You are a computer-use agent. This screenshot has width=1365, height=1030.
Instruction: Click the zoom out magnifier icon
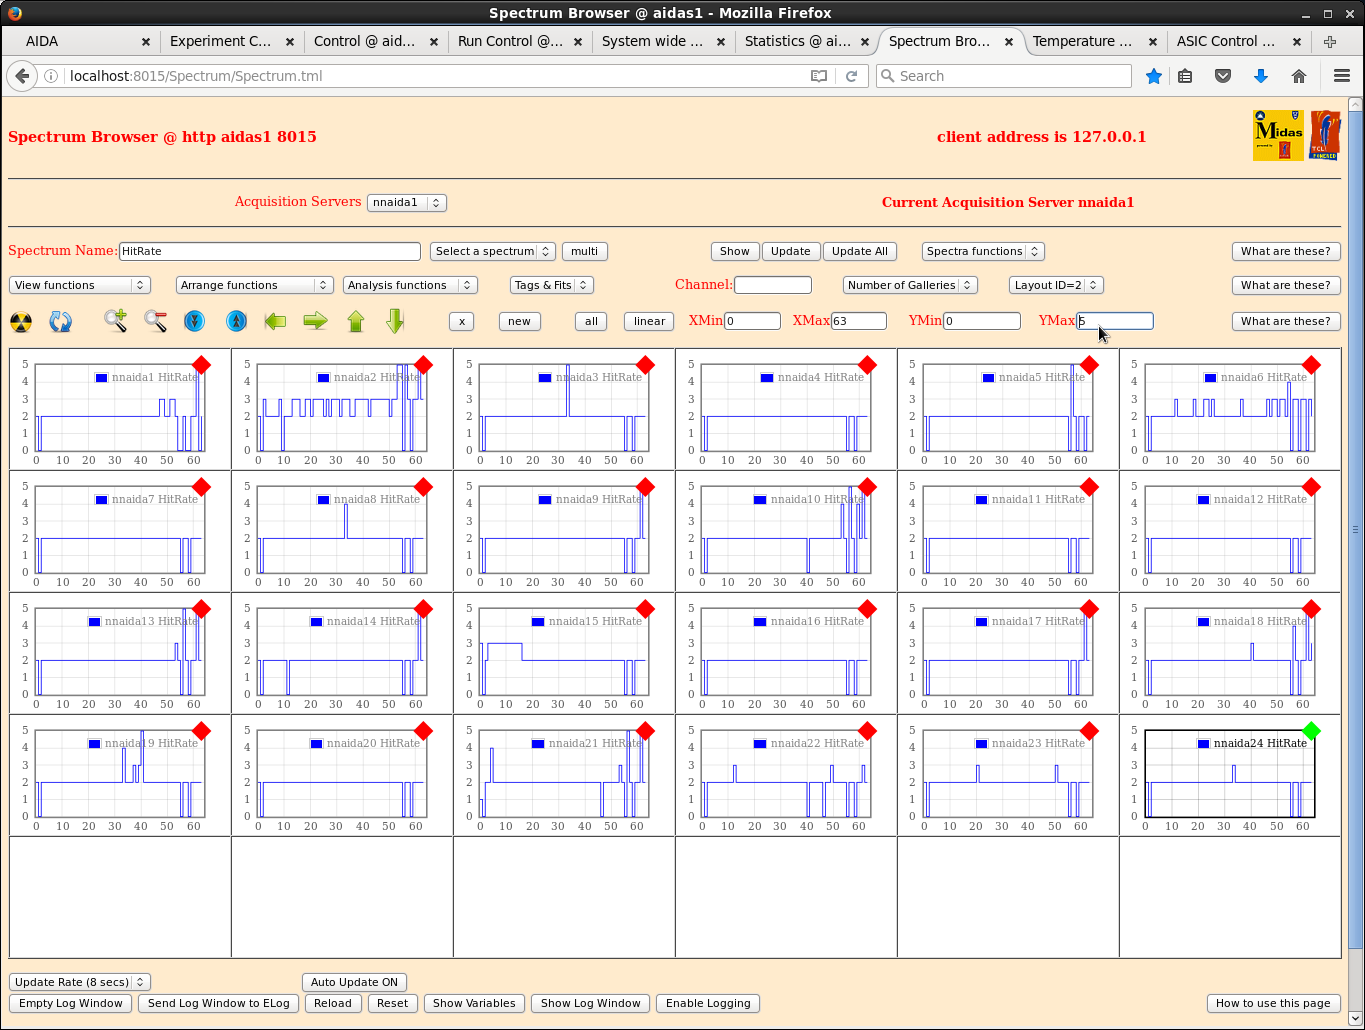156,321
